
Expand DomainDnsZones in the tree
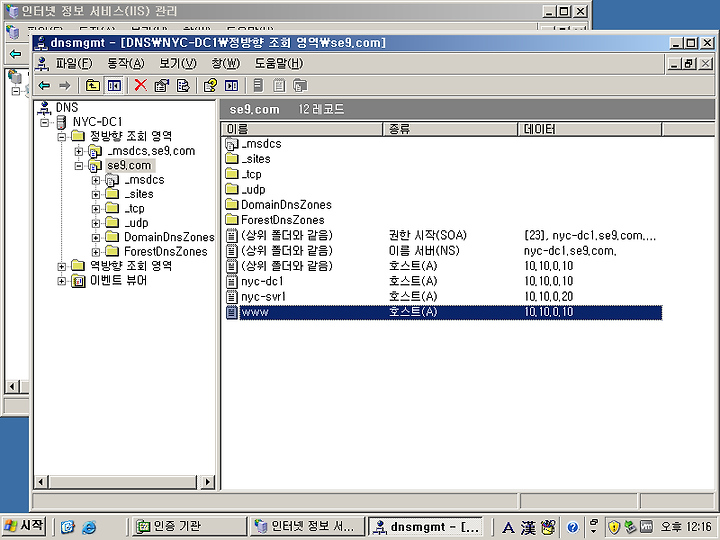[x=96, y=237]
